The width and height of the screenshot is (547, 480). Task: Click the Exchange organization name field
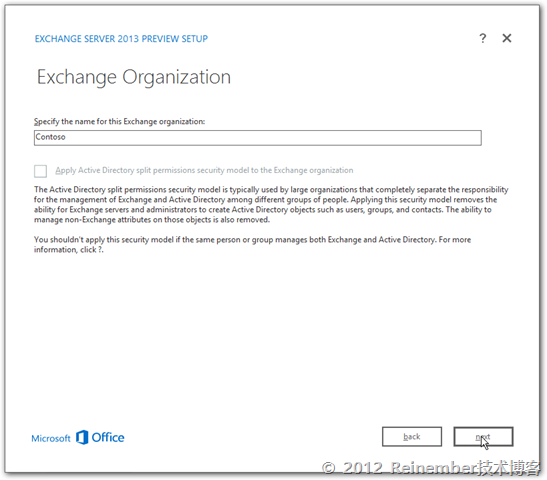click(x=258, y=137)
